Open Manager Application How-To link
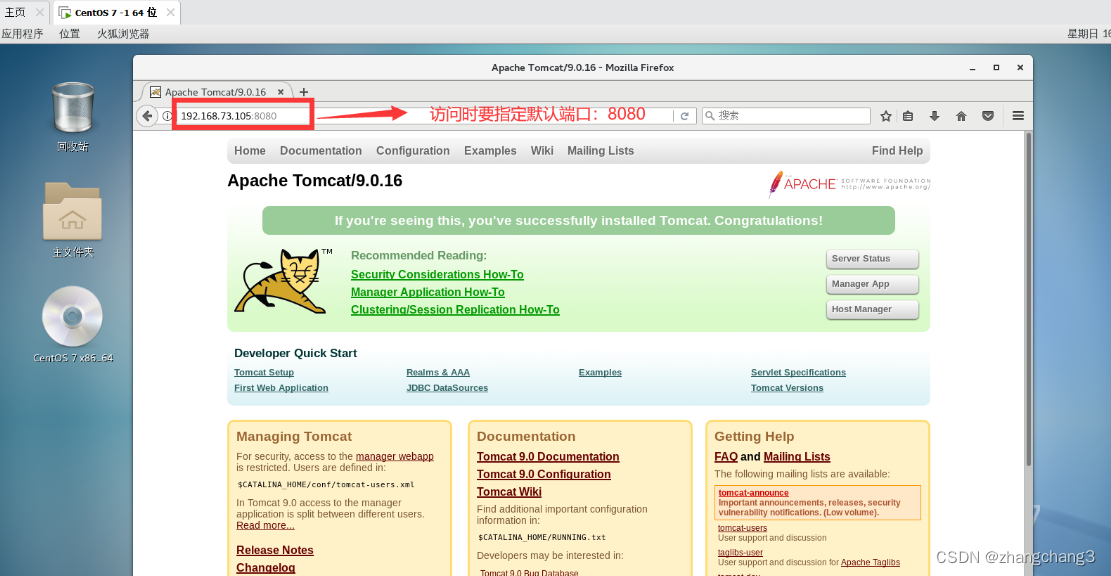This screenshot has width=1111, height=576. coord(427,293)
